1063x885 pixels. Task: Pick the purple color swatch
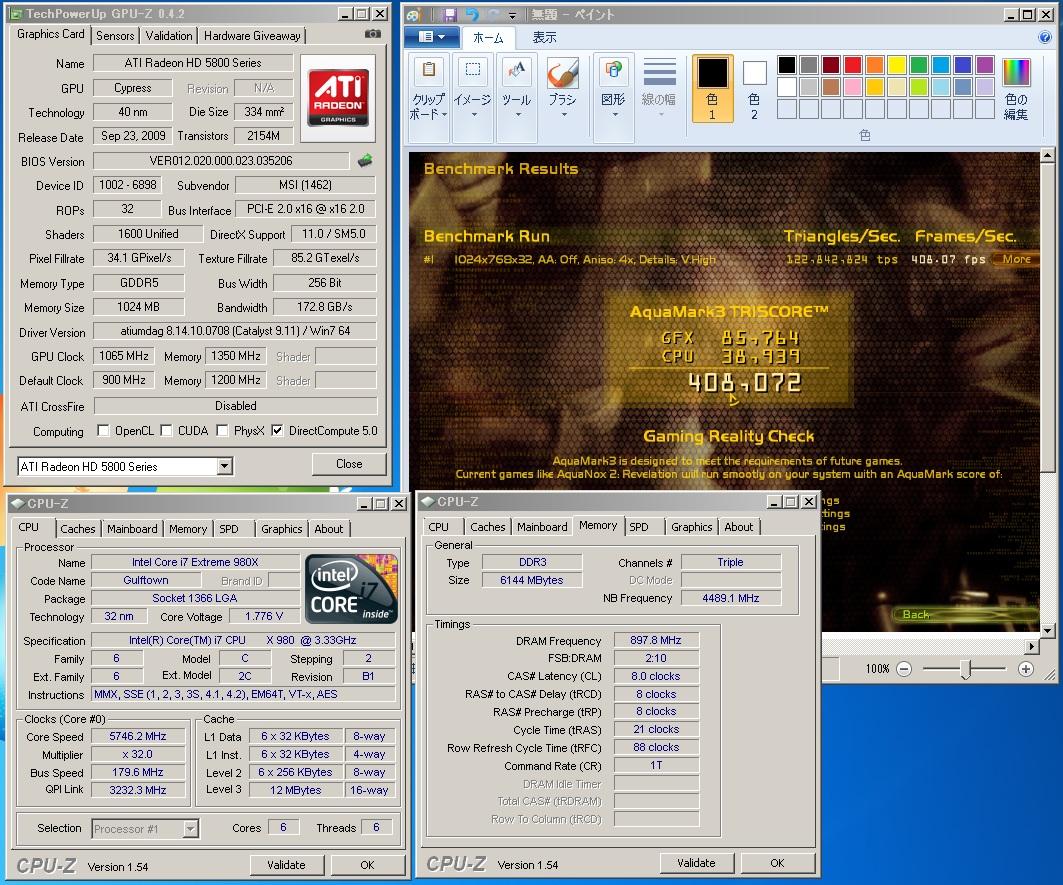tap(985, 64)
